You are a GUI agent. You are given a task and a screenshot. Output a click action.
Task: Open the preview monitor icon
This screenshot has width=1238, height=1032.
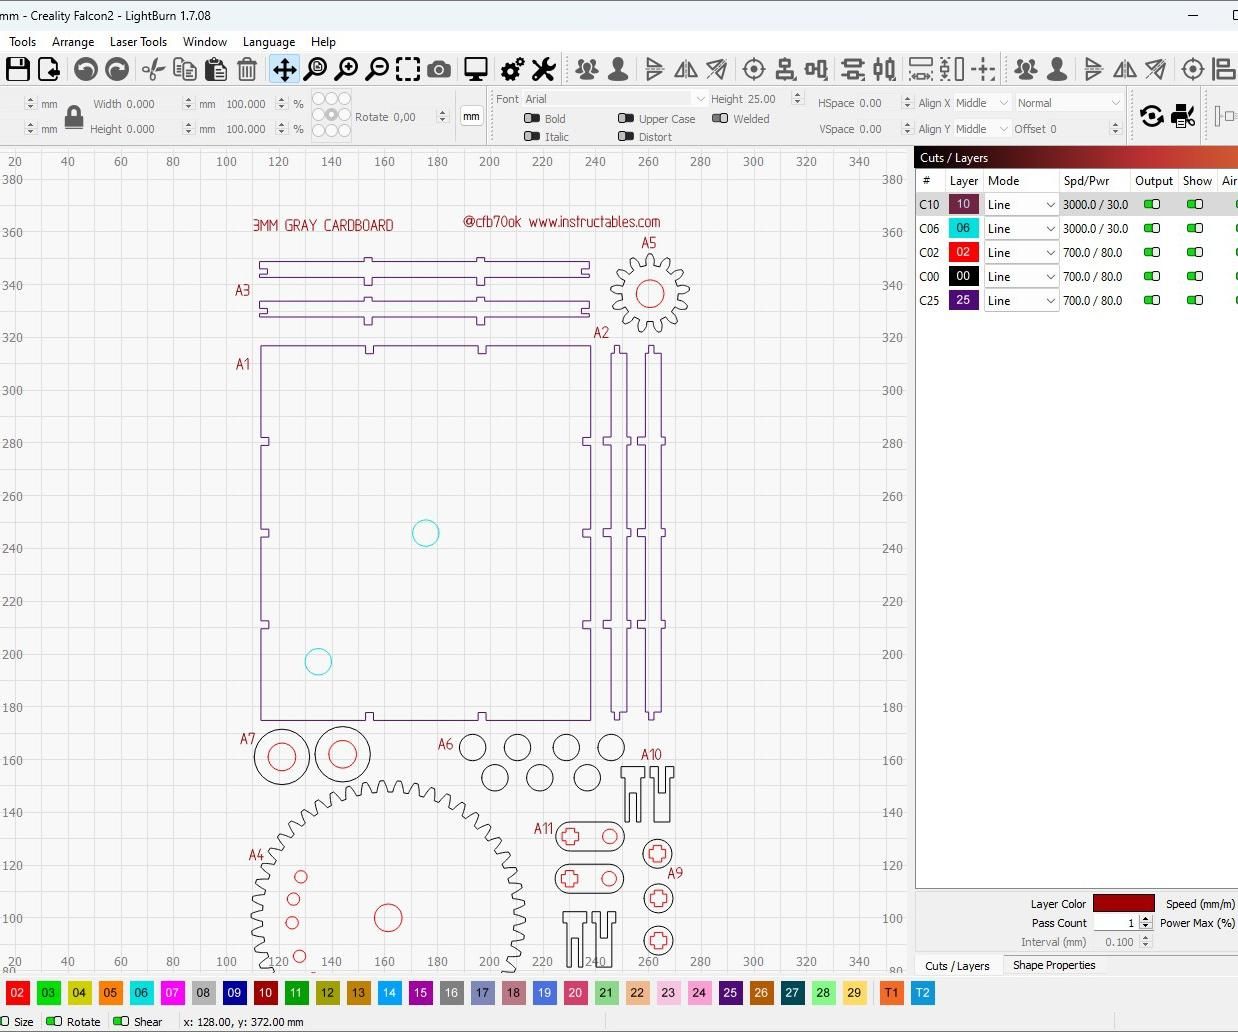point(476,69)
